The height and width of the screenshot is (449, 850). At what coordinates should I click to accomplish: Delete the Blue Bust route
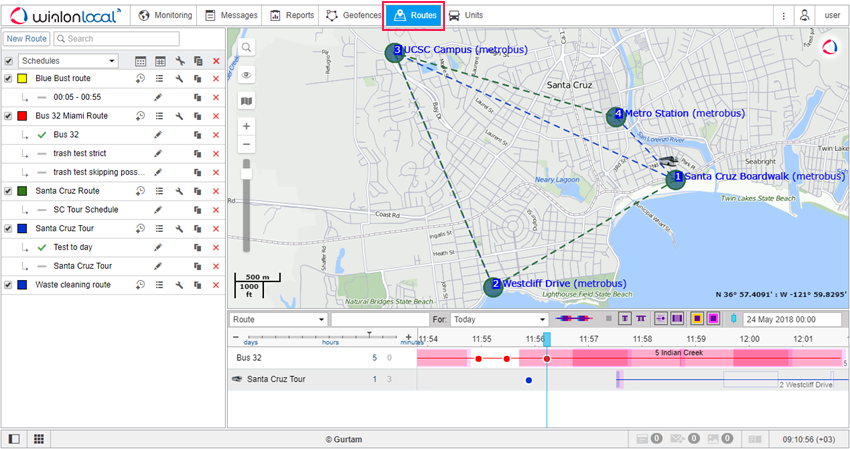click(x=215, y=78)
